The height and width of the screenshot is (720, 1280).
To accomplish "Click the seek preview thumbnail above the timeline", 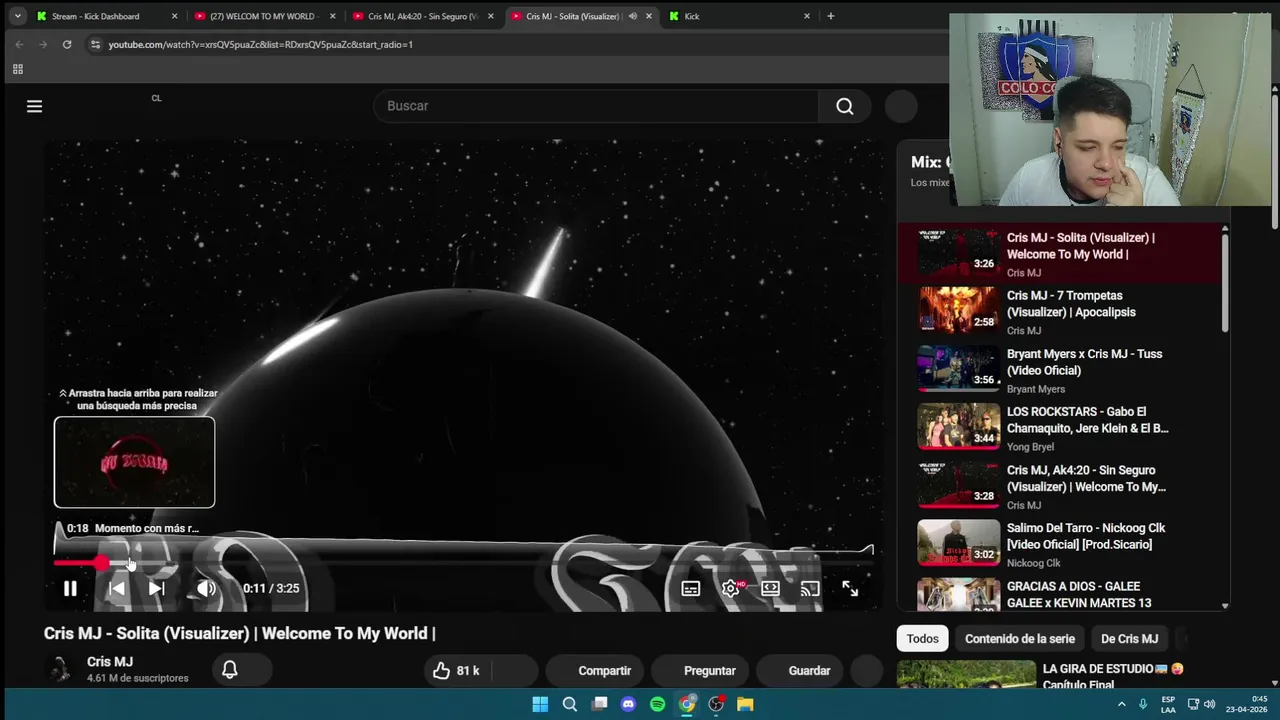I will coord(134,462).
